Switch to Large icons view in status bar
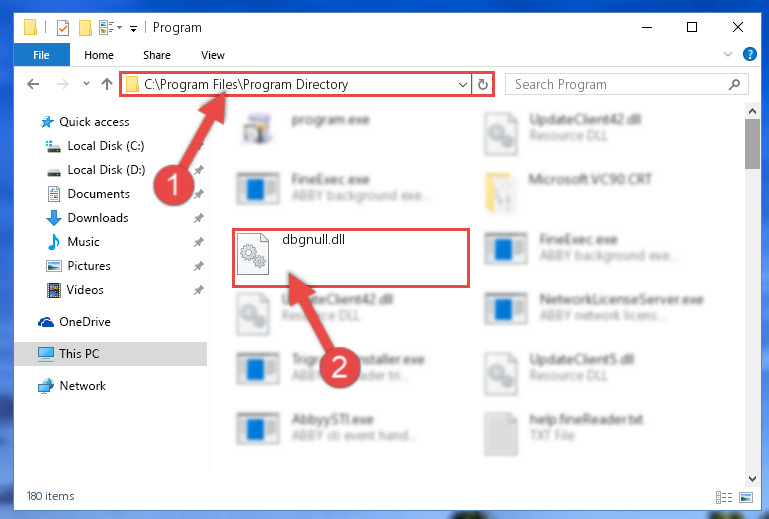The width and height of the screenshot is (769, 519). [x=746, y=497]
